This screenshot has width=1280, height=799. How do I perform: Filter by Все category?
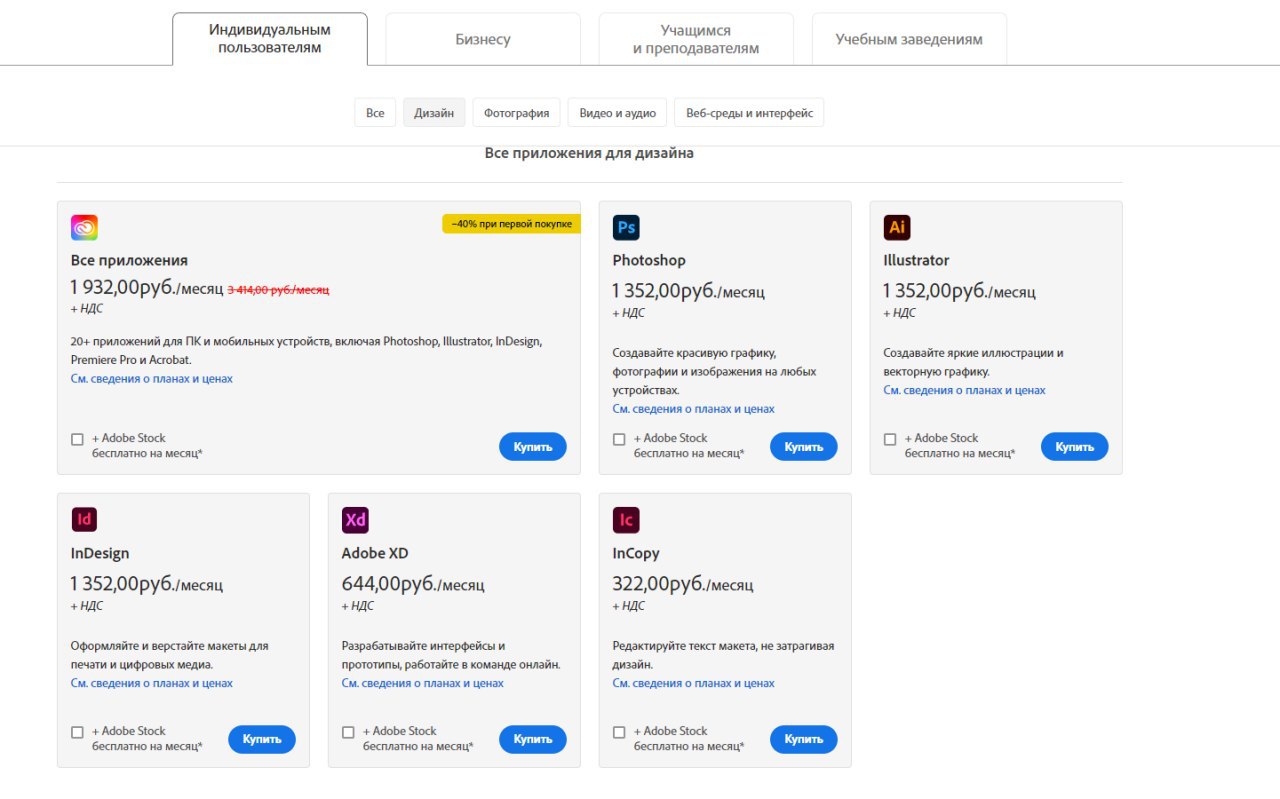tap(375, 113)
